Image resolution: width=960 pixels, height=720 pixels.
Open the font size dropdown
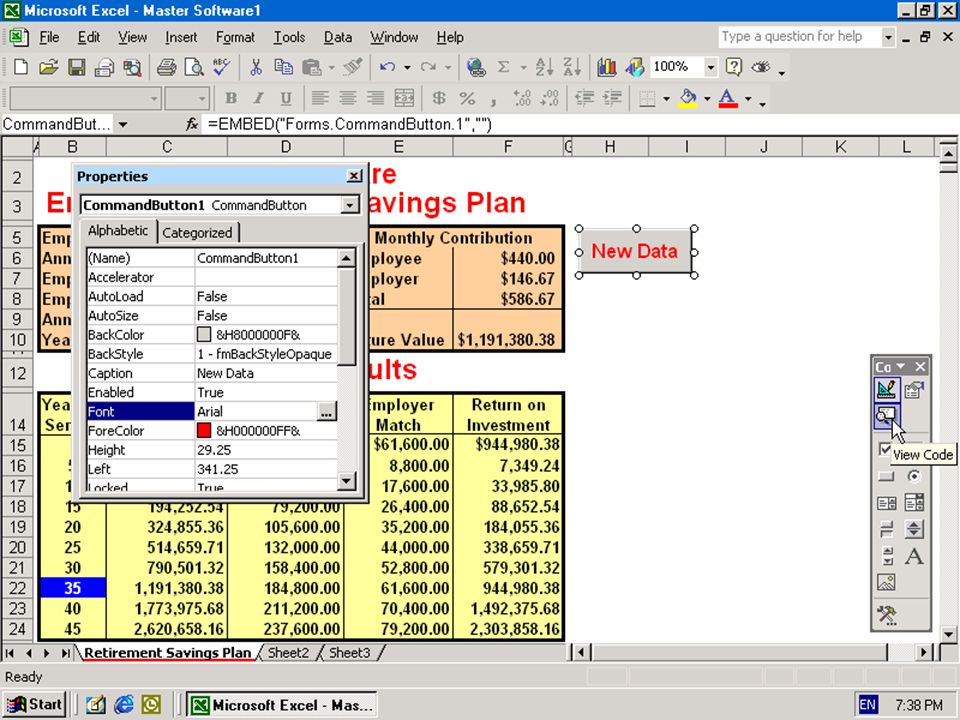[201, 98]
